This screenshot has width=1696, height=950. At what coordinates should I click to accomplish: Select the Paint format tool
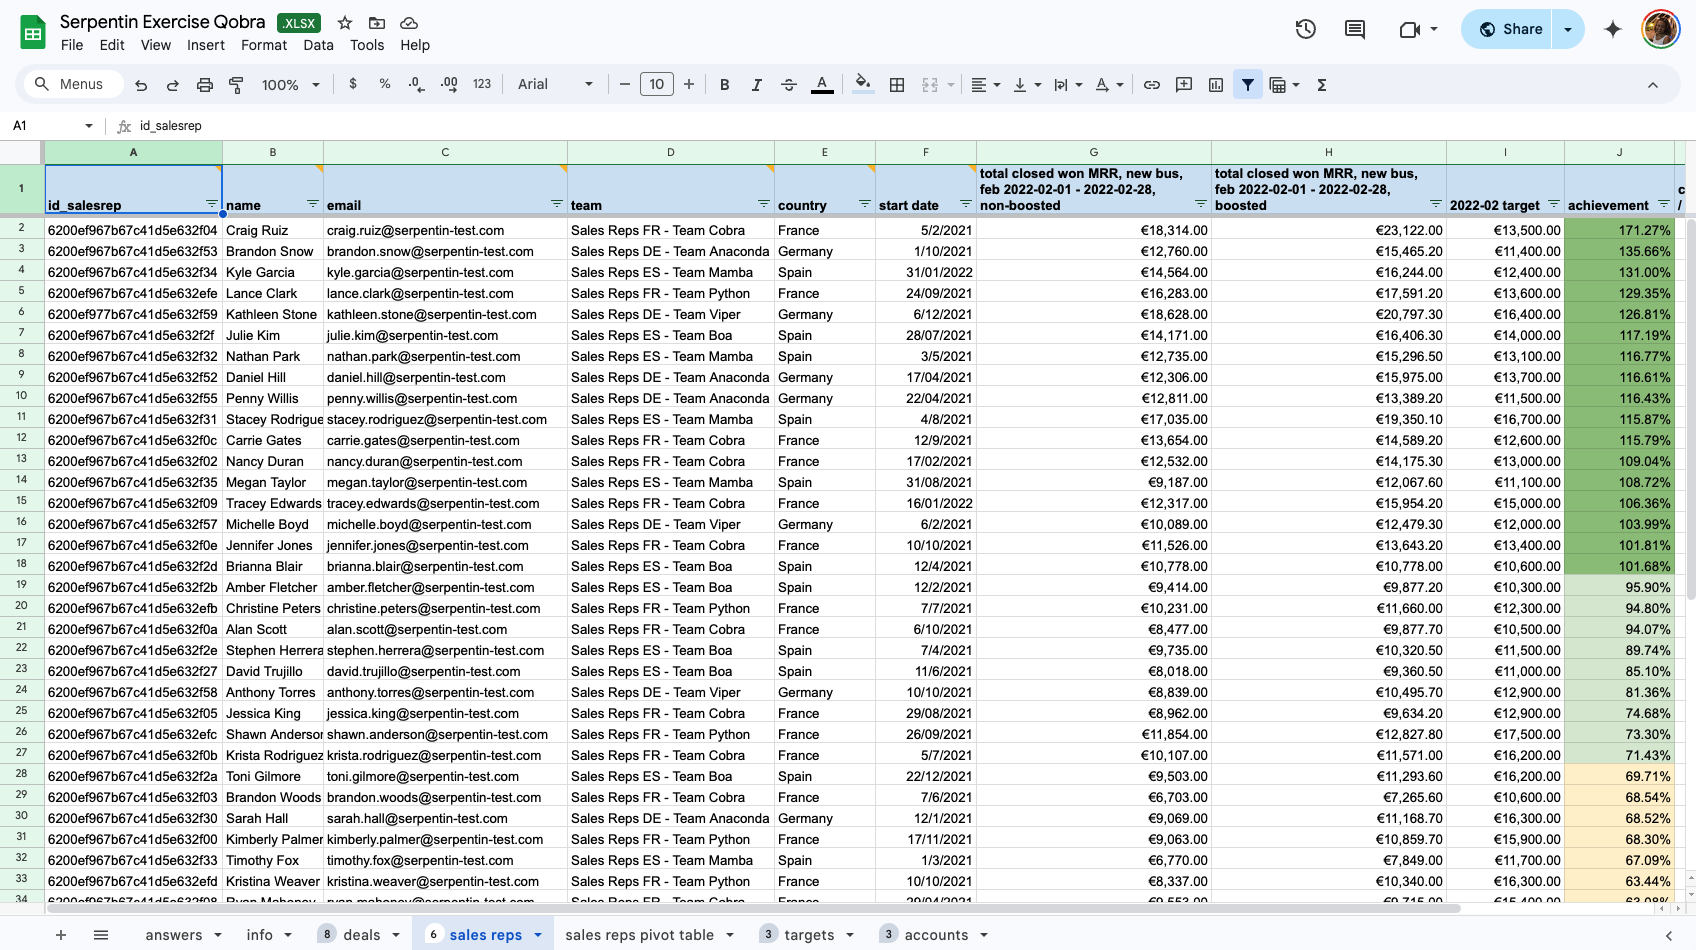237,84
